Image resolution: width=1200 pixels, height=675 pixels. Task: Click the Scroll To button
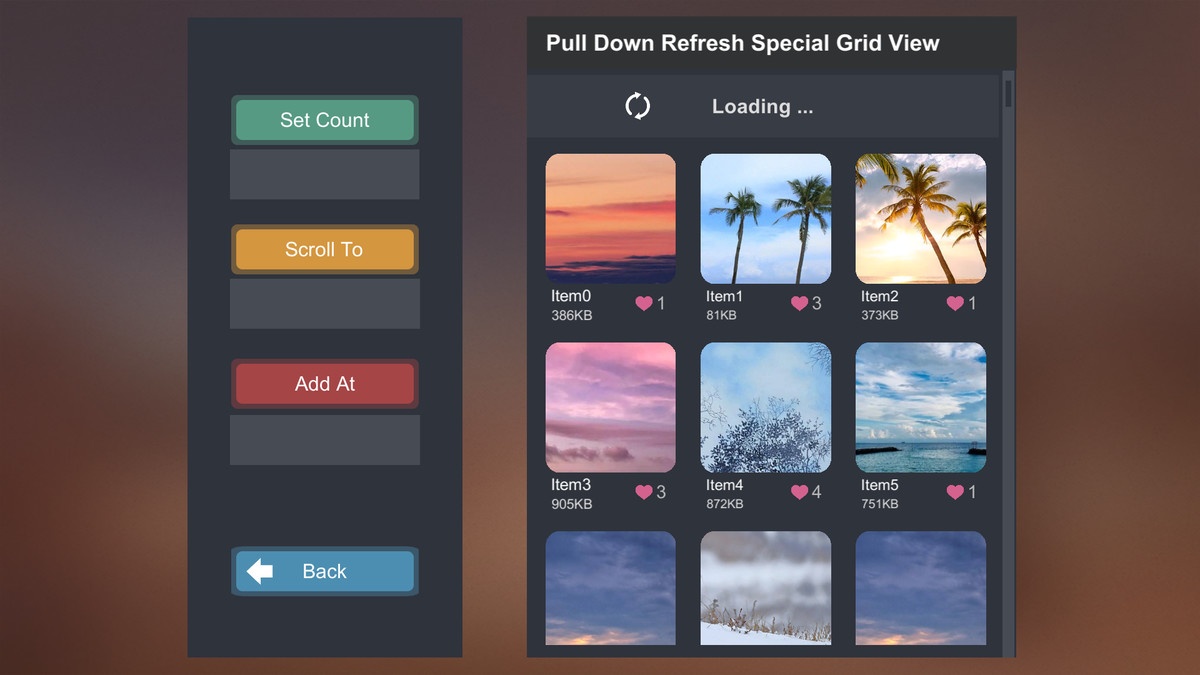point(324,249)
